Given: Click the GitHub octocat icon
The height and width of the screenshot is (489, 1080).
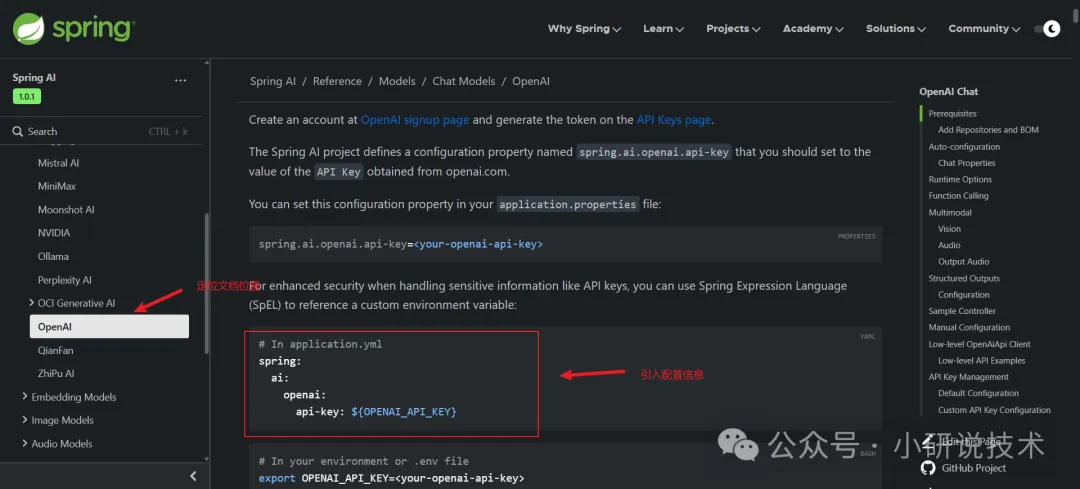Looking at the screenshot, I should coord(928,468).
